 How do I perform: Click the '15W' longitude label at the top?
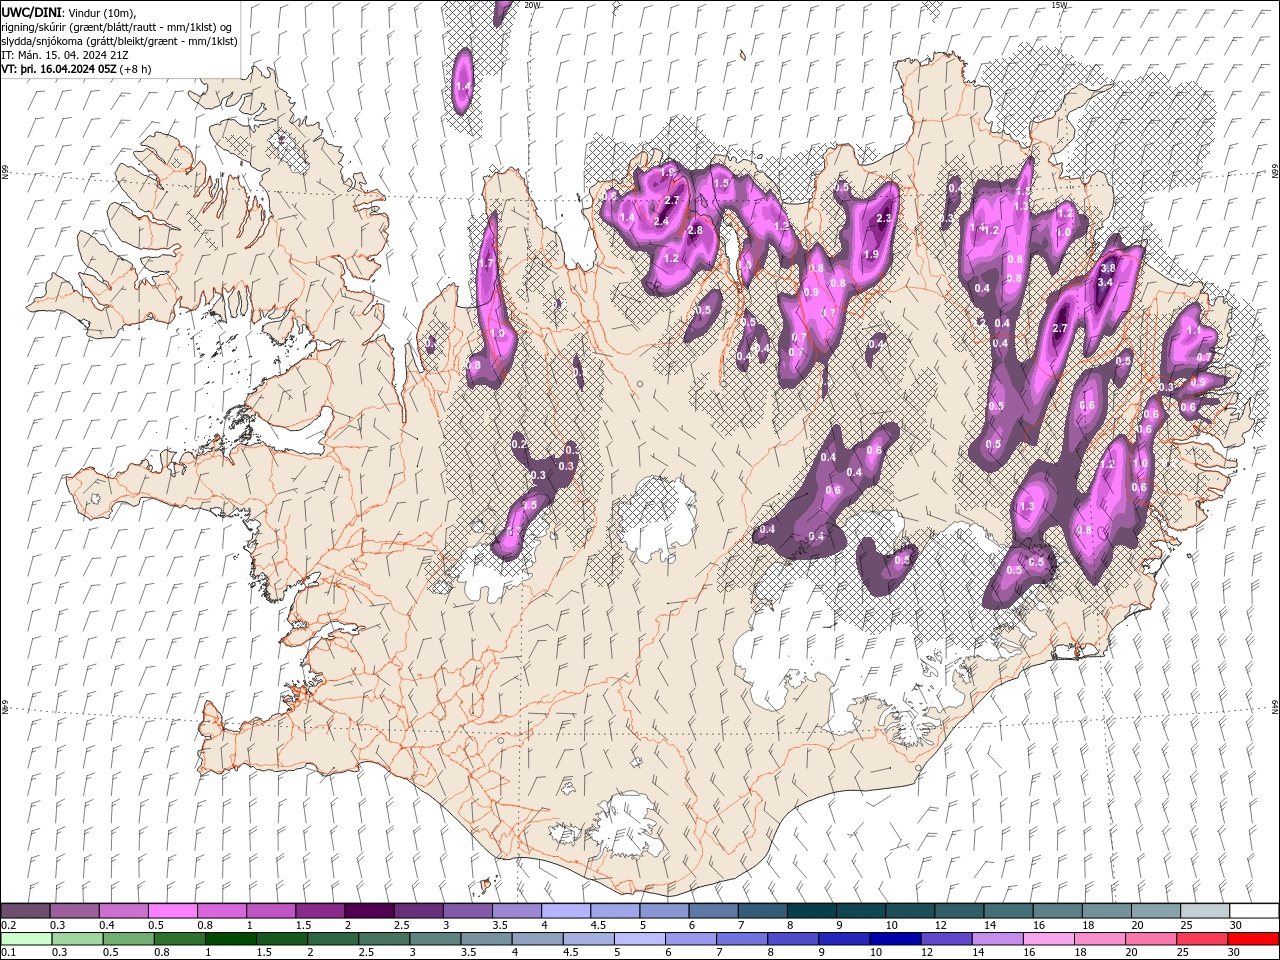point(1060,5)
